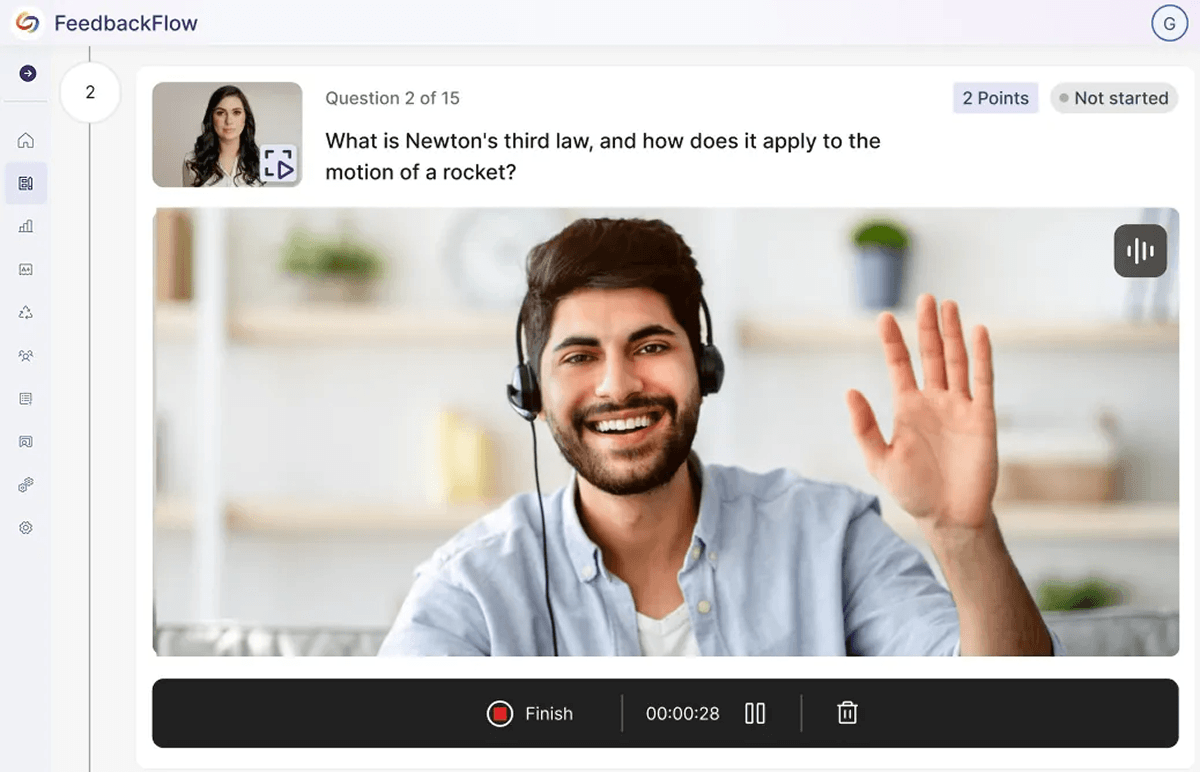Click the question number 2 circle
The image size is (1200, 772).
pyautogui.click(x=90, y=93)
